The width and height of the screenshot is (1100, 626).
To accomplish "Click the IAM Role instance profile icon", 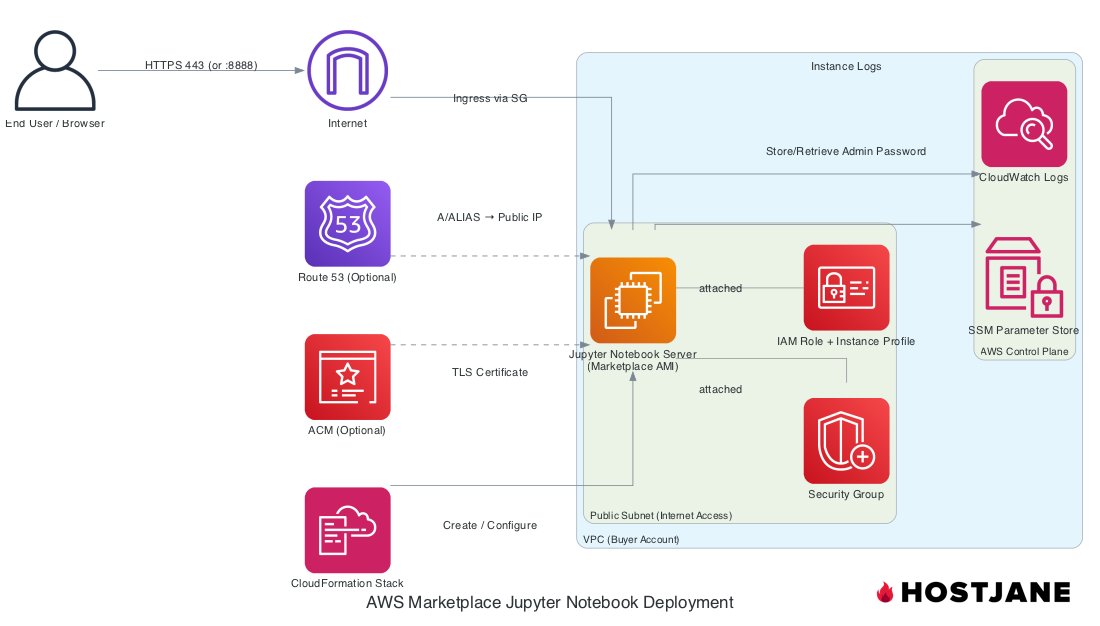I will coord(846,288).
